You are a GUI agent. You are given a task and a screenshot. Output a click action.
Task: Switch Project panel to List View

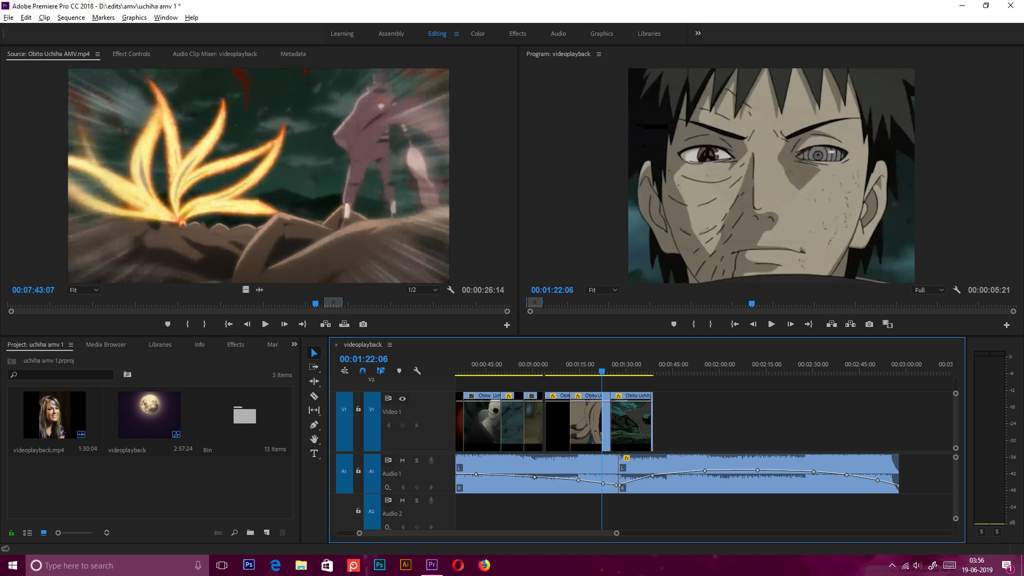pos(27,533)
